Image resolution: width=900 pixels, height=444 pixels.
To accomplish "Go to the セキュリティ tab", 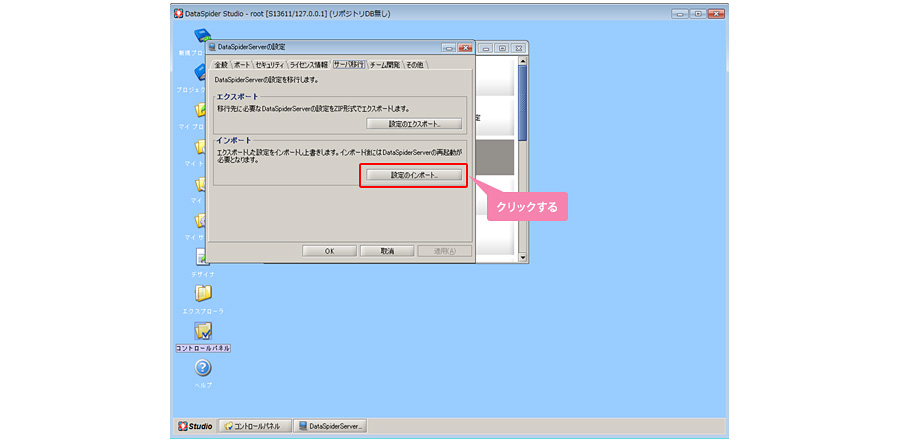I will pyautogui.click(x=270, y=64).
